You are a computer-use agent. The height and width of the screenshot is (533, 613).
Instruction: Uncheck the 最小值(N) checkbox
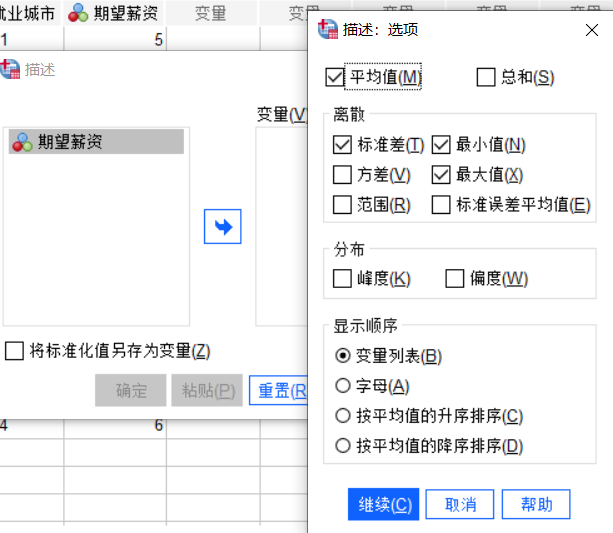tap(441, 144)
